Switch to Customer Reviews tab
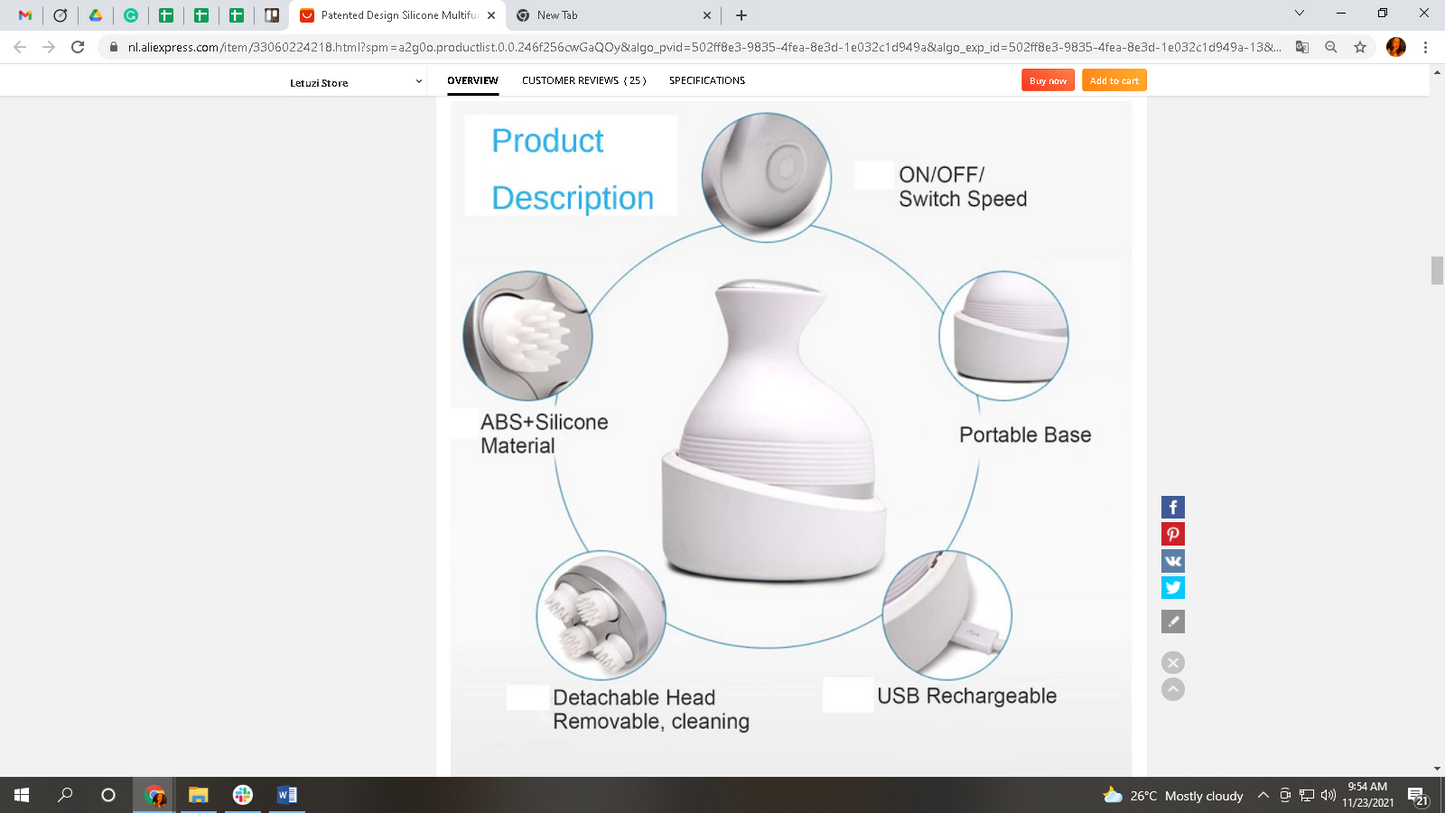The height and width of the screenshot is (813, 1445). (584, 80)
